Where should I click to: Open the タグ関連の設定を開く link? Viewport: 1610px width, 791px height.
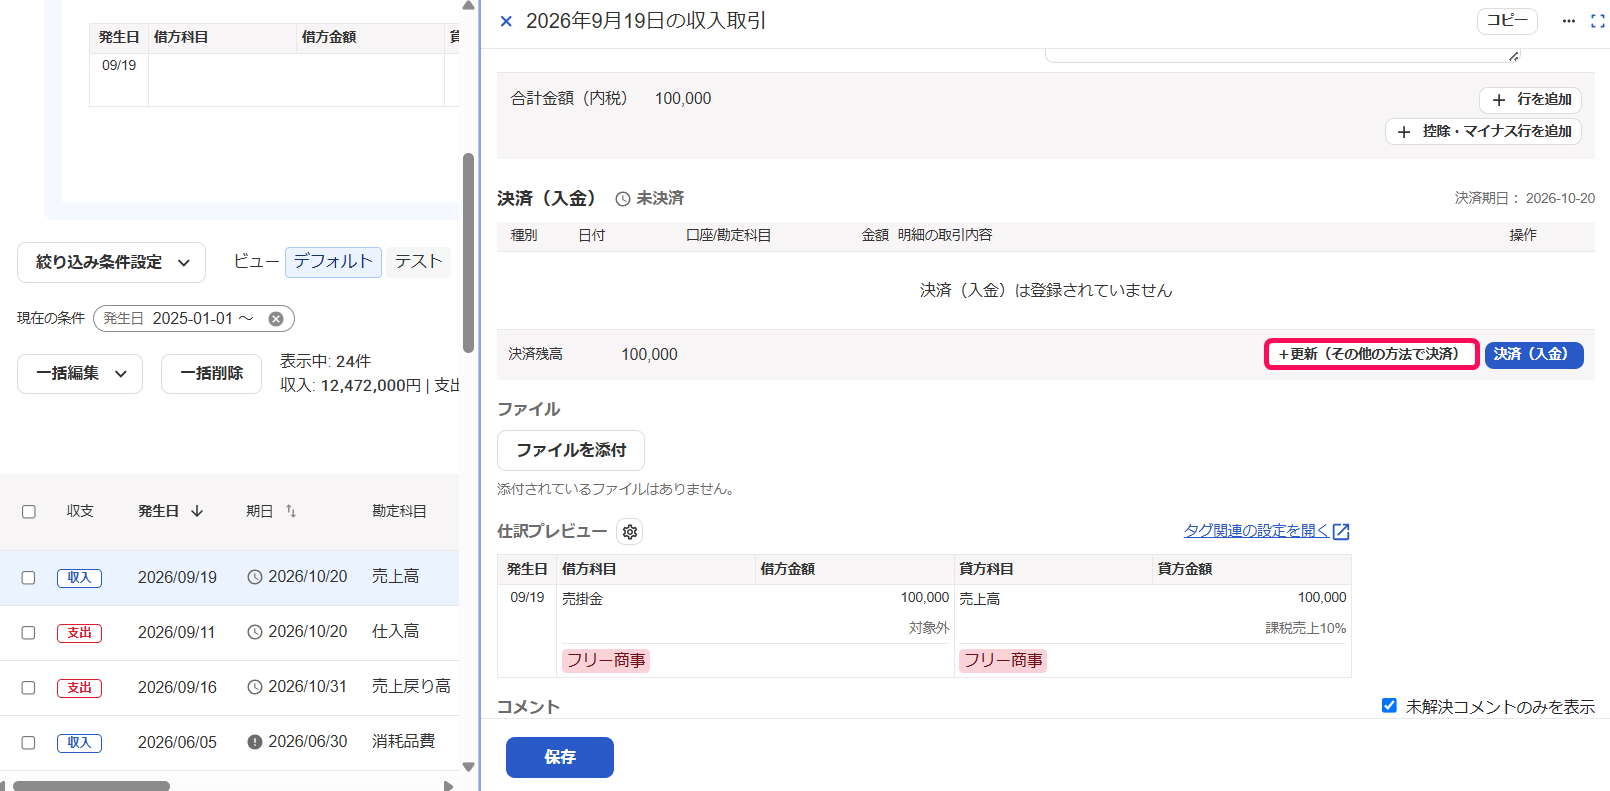[1256, 531]
